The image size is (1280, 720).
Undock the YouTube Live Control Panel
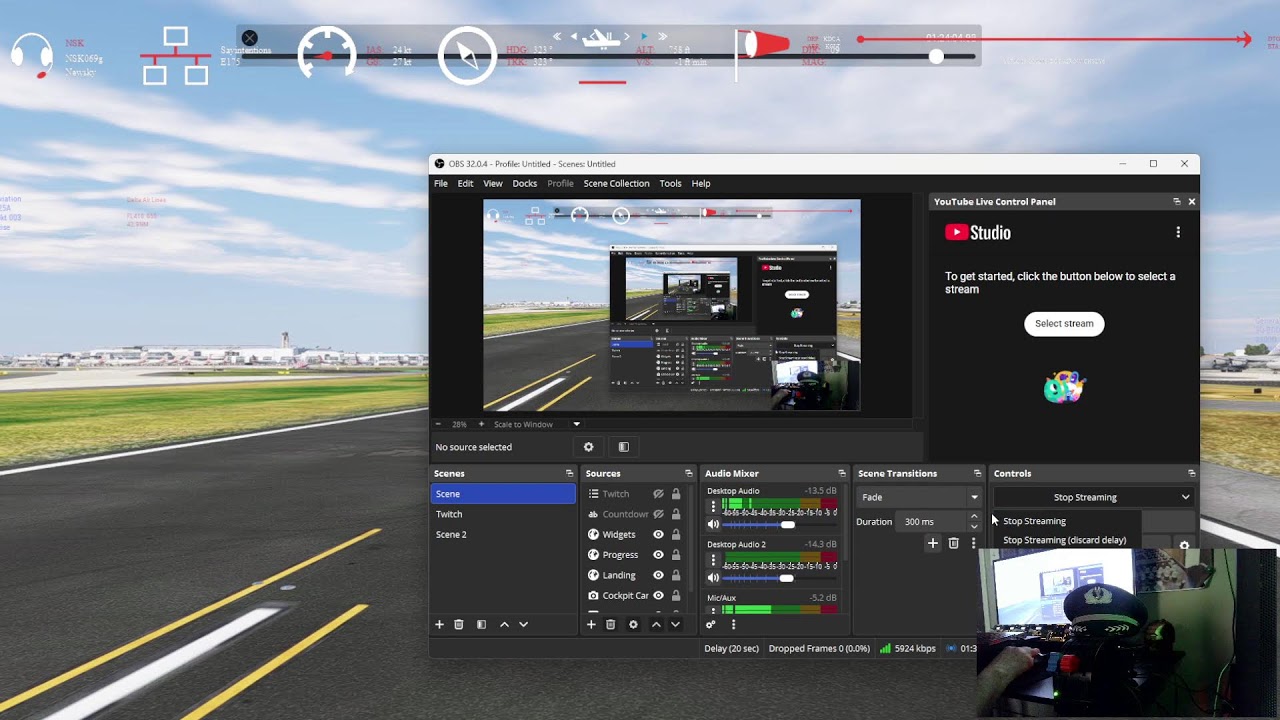1177,202
